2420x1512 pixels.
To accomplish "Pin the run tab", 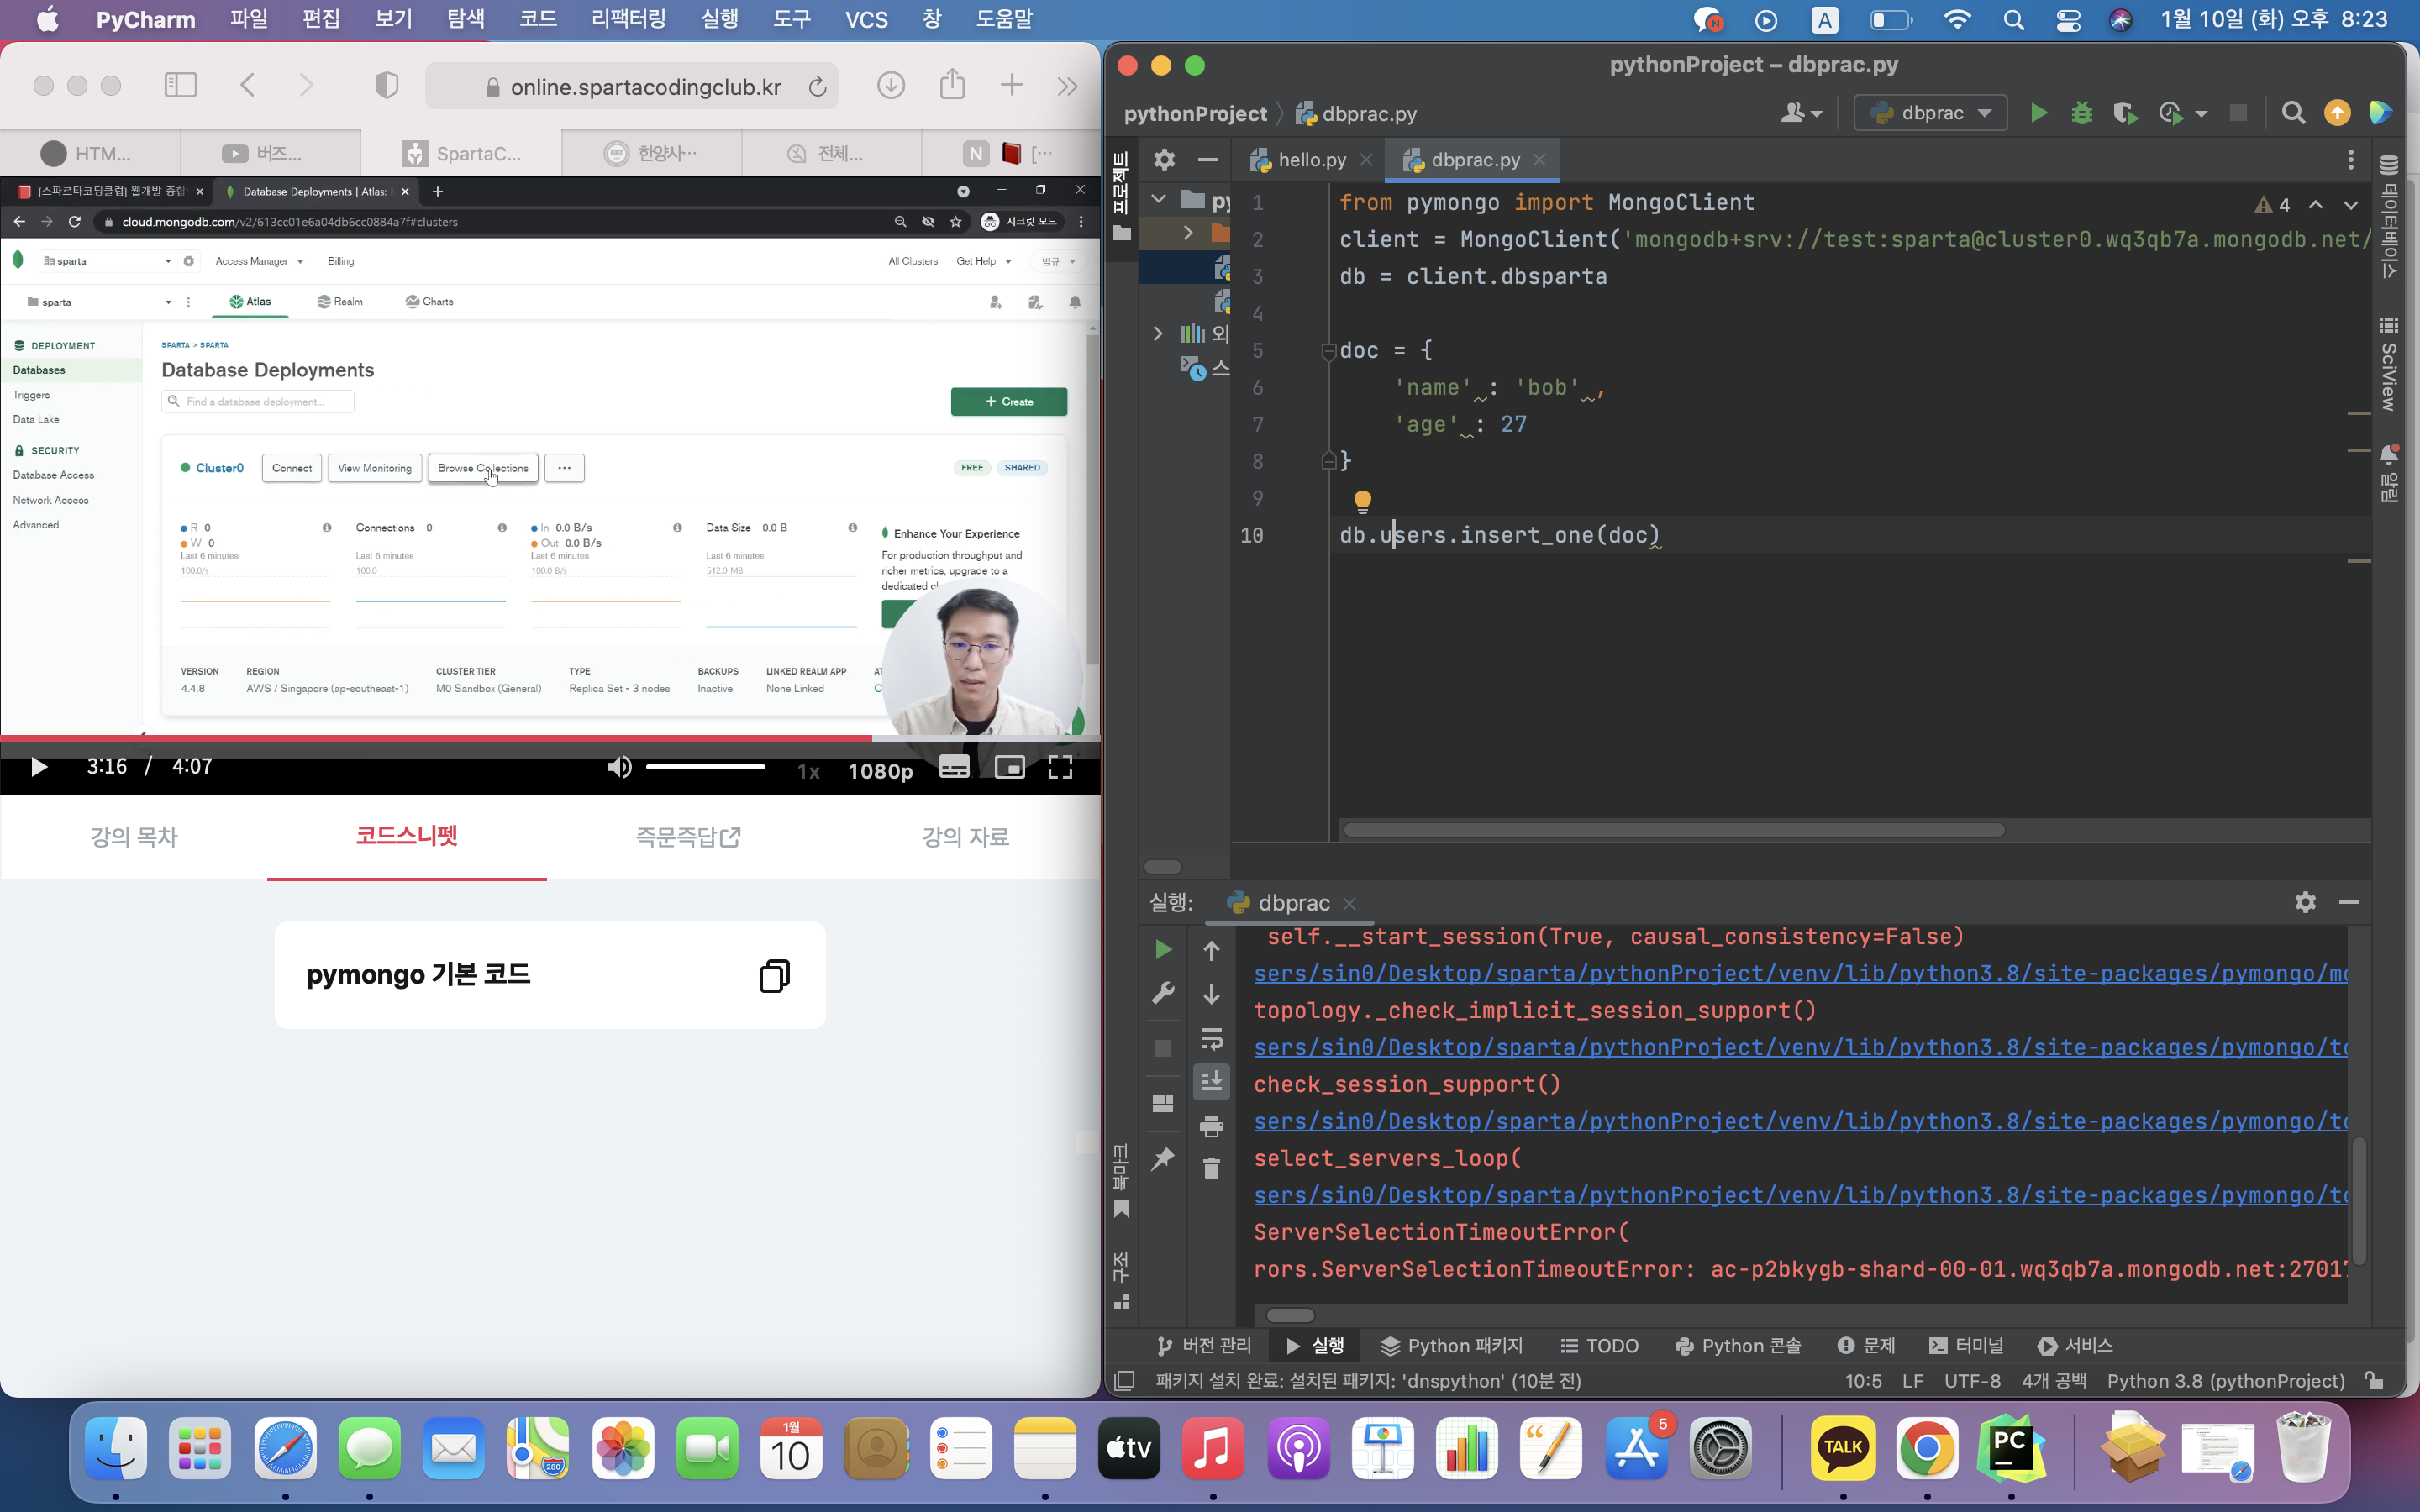I will [x=1162, y=1159].
